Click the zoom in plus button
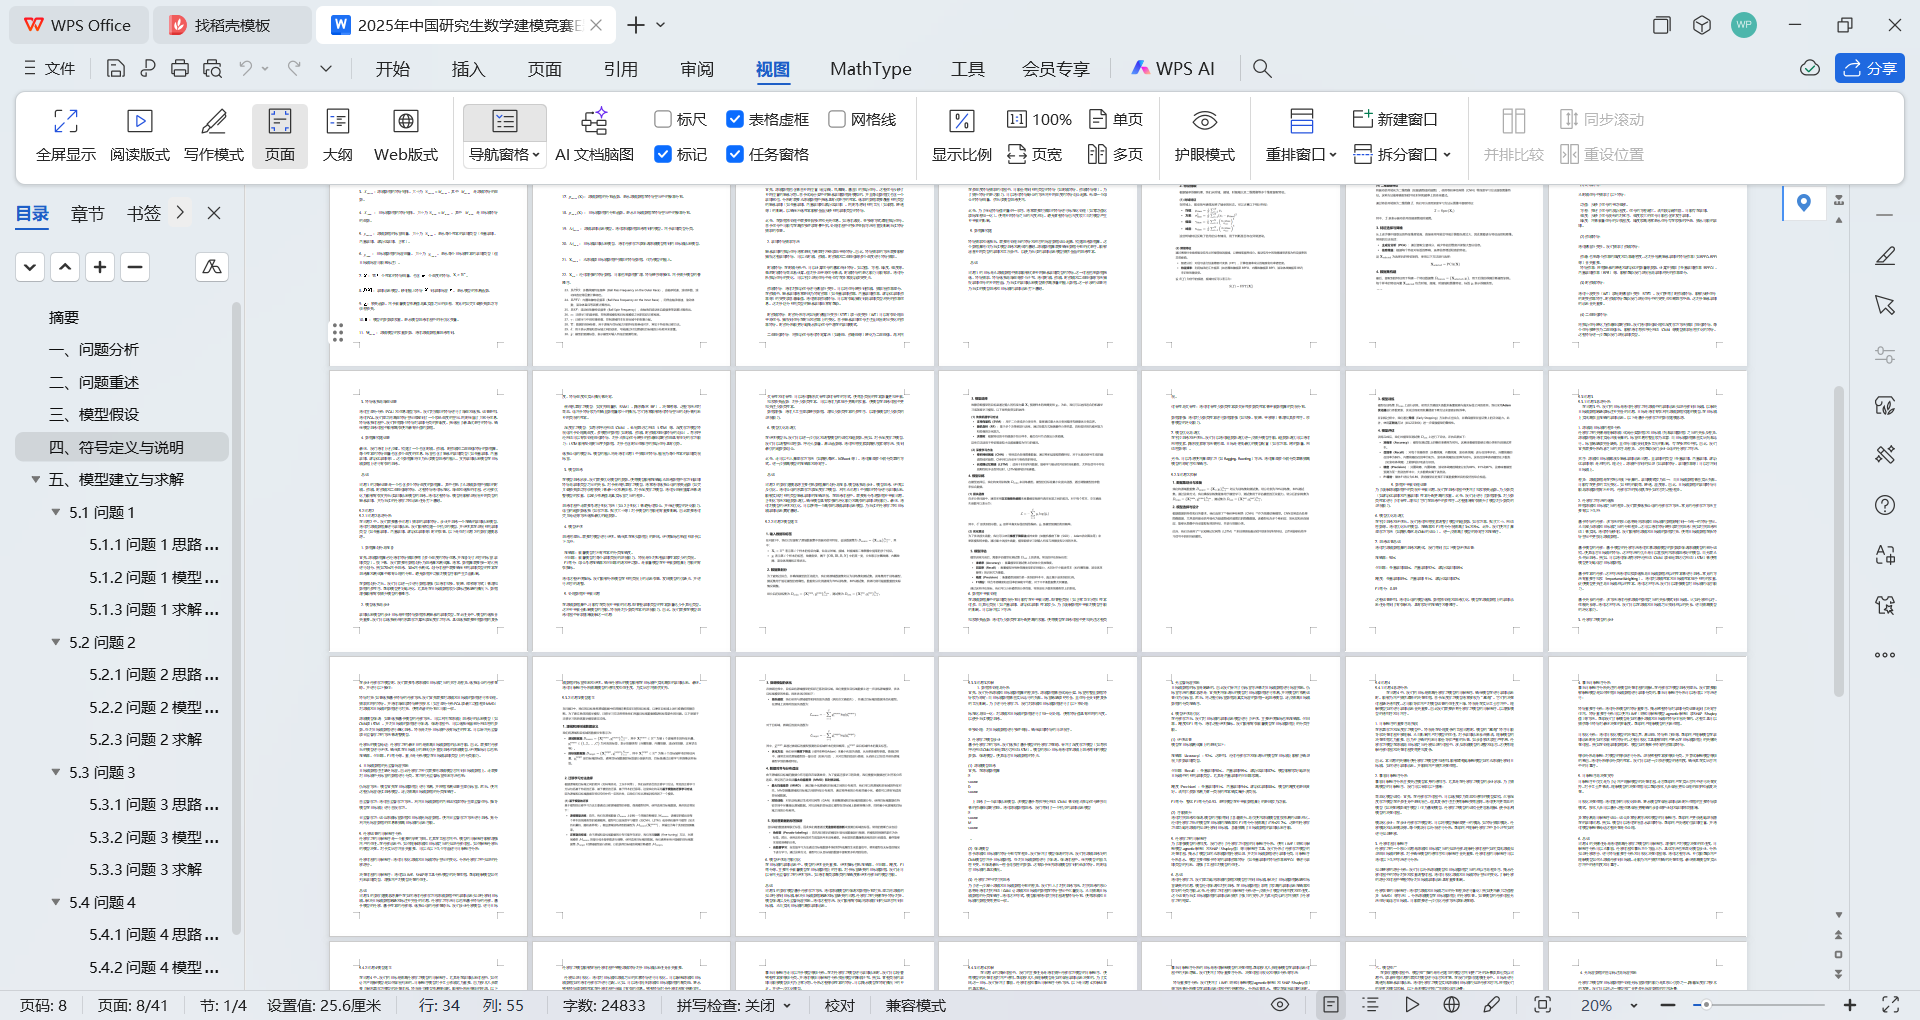Screen dimensions: 1920x1020 [x=1850, y=1005]
